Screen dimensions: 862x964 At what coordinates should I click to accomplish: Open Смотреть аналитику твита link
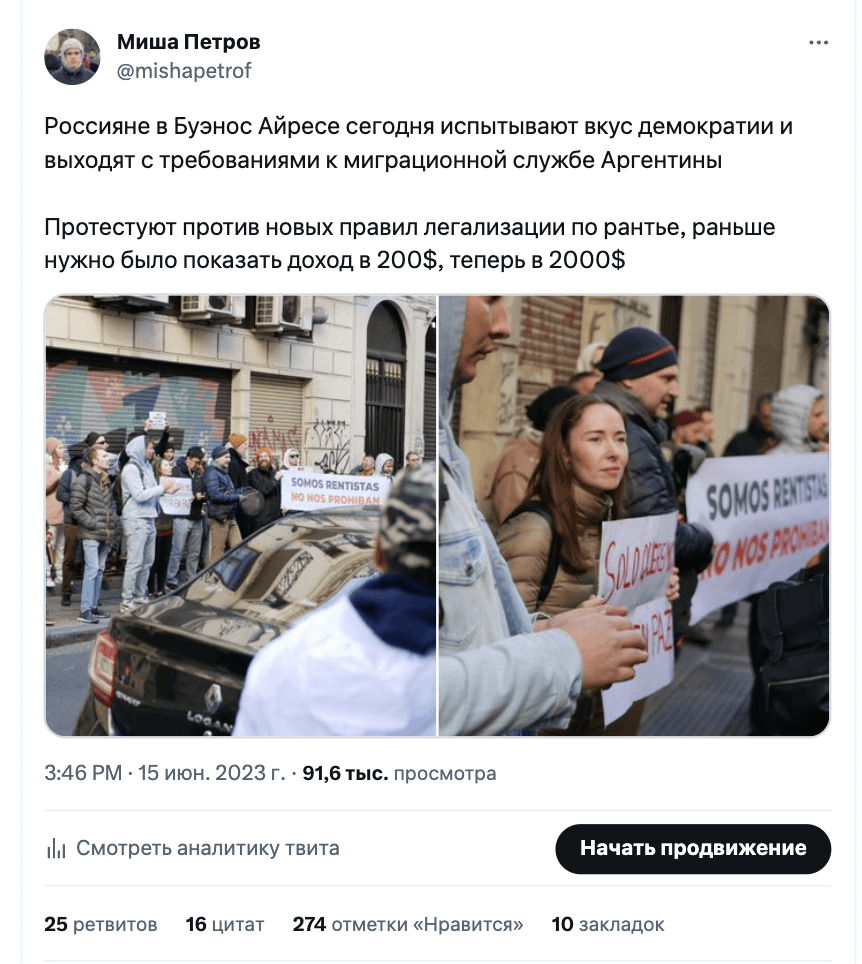tap(207, 848)
